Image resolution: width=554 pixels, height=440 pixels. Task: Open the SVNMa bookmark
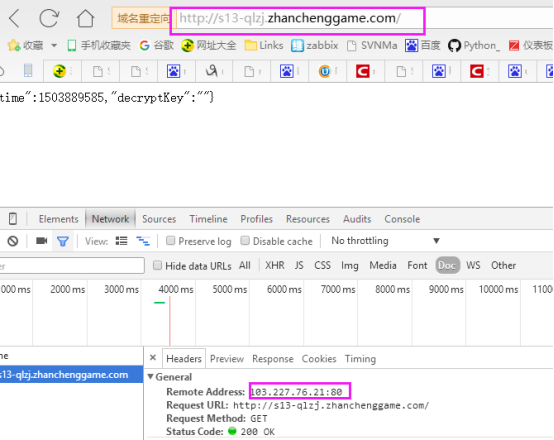tap(372, 45)
